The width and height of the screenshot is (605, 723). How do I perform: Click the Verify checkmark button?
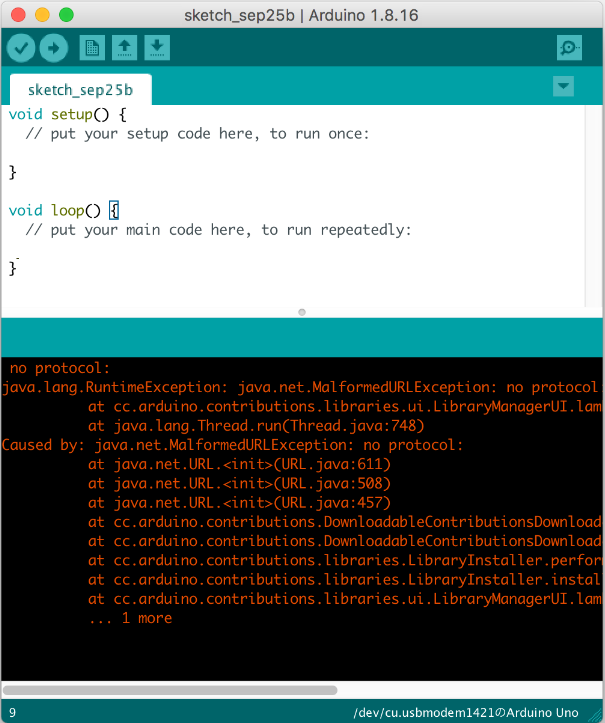point(21,48)
